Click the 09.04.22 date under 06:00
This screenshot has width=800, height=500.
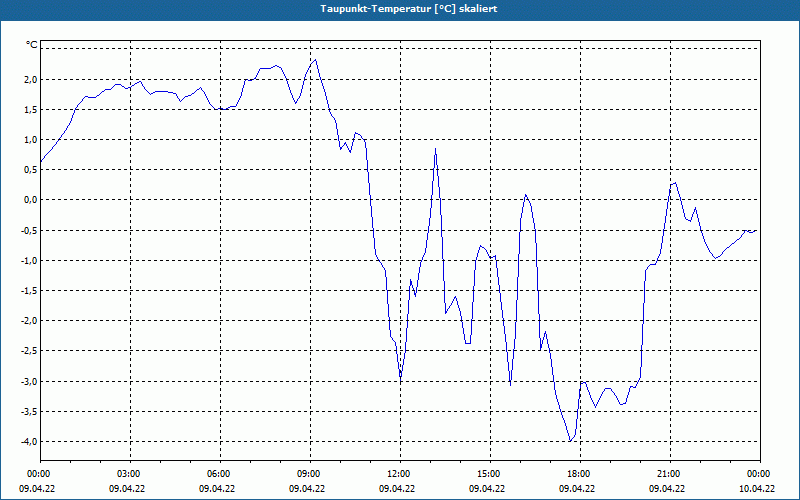point(217,488)
